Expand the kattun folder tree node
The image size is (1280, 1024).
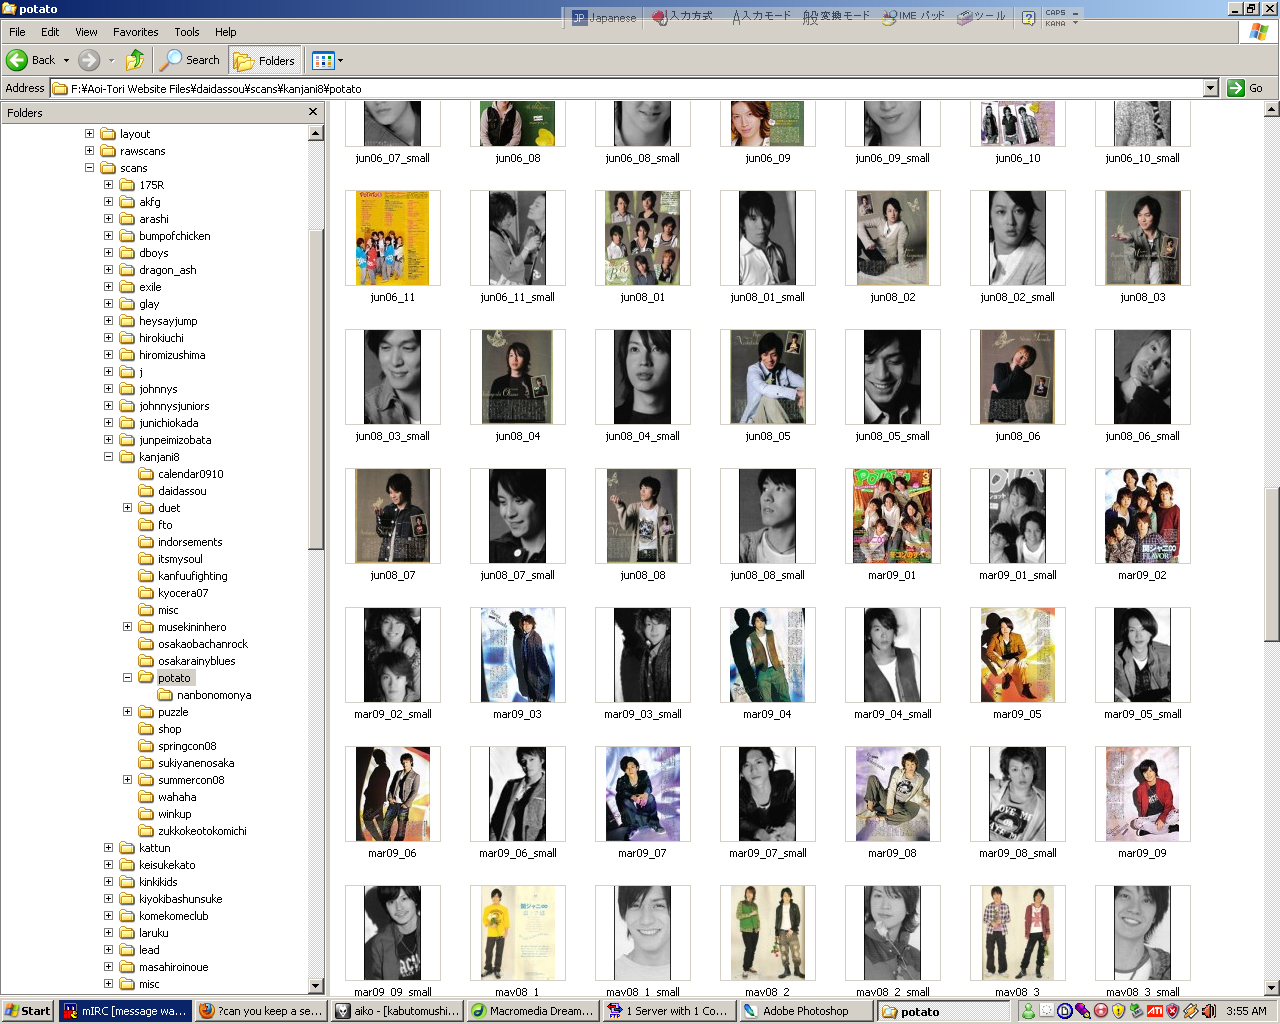[109, 848]
